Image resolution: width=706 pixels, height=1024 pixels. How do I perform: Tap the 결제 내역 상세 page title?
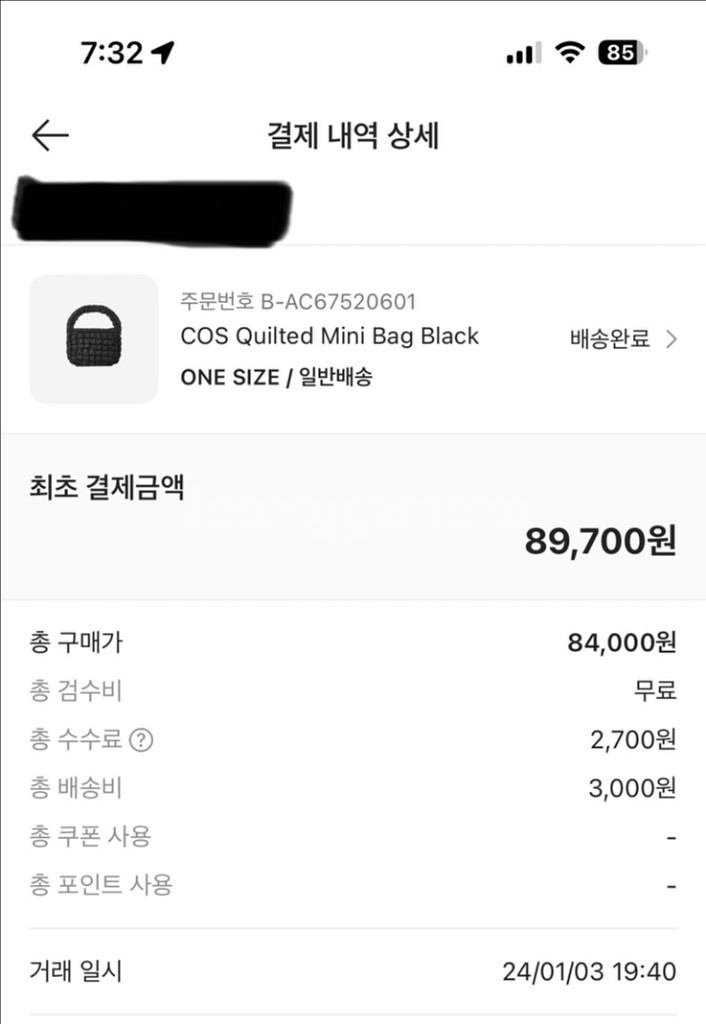pos(353,136)
